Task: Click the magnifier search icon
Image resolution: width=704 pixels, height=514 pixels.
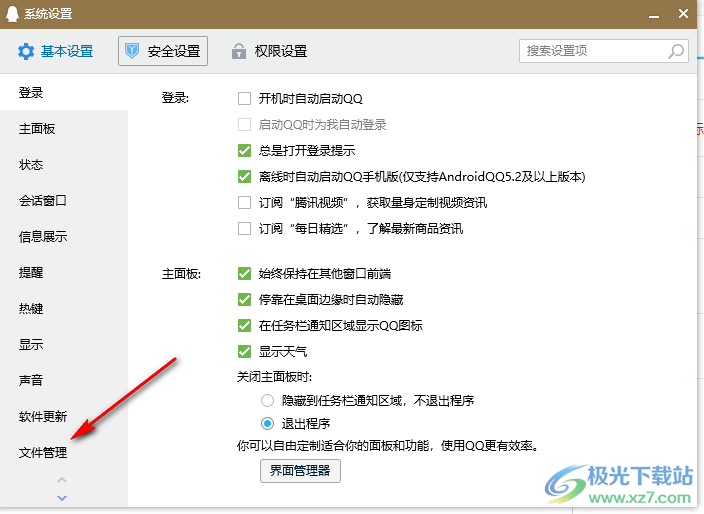Action: [x=676, y=51]
